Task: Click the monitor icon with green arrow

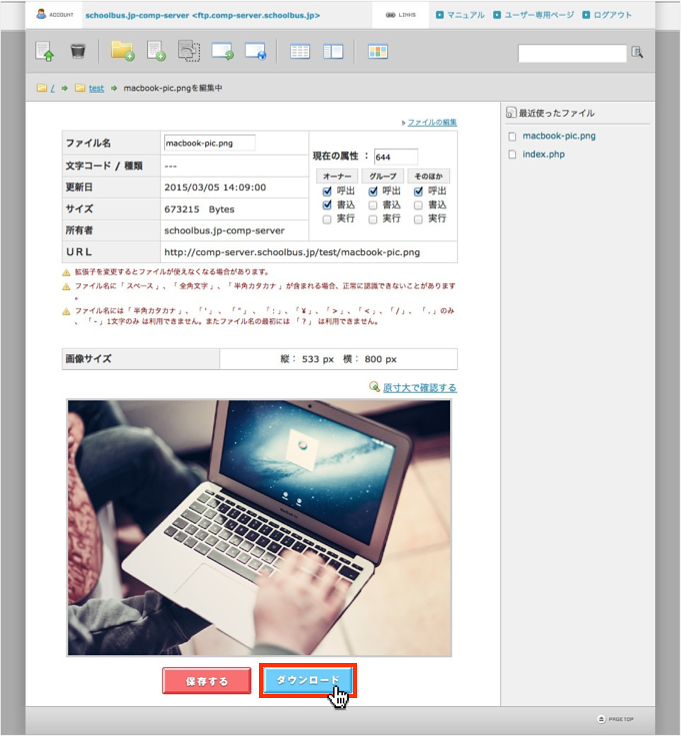Action: pos(222,51)
